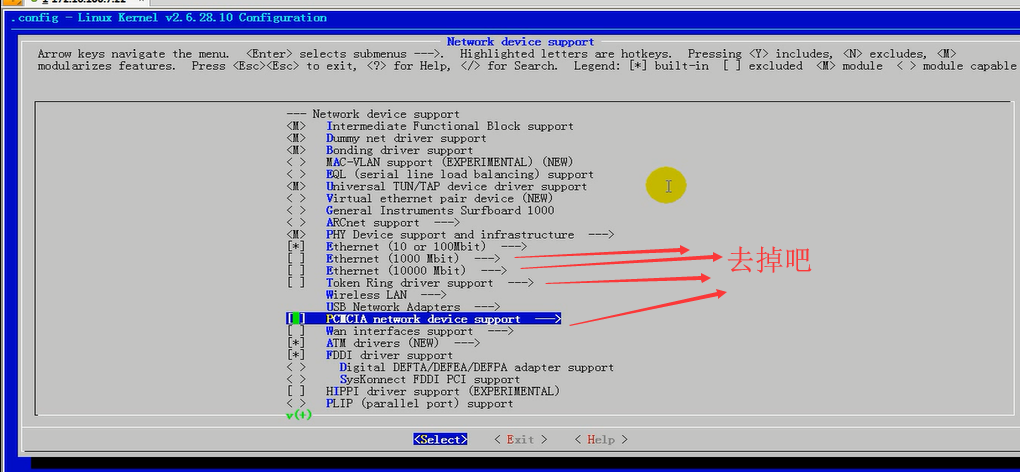Click the green v(+) scroll-down indicator
The height and width of the screenshot is (472, 1020).
pyautogui.click(x=298, y=415)
